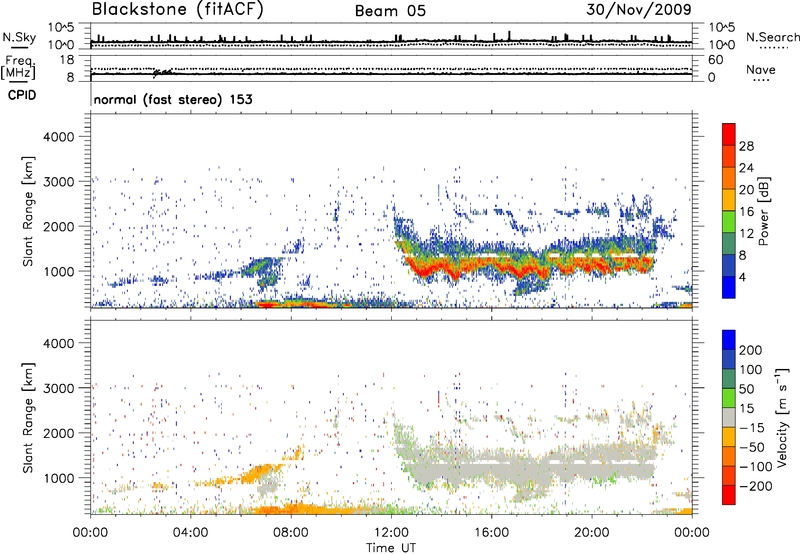The height and width of the screenshot is (554, 800).
Task: Click the velocity panel 'Slant Range [km]' label
Action: click(28, 417)
